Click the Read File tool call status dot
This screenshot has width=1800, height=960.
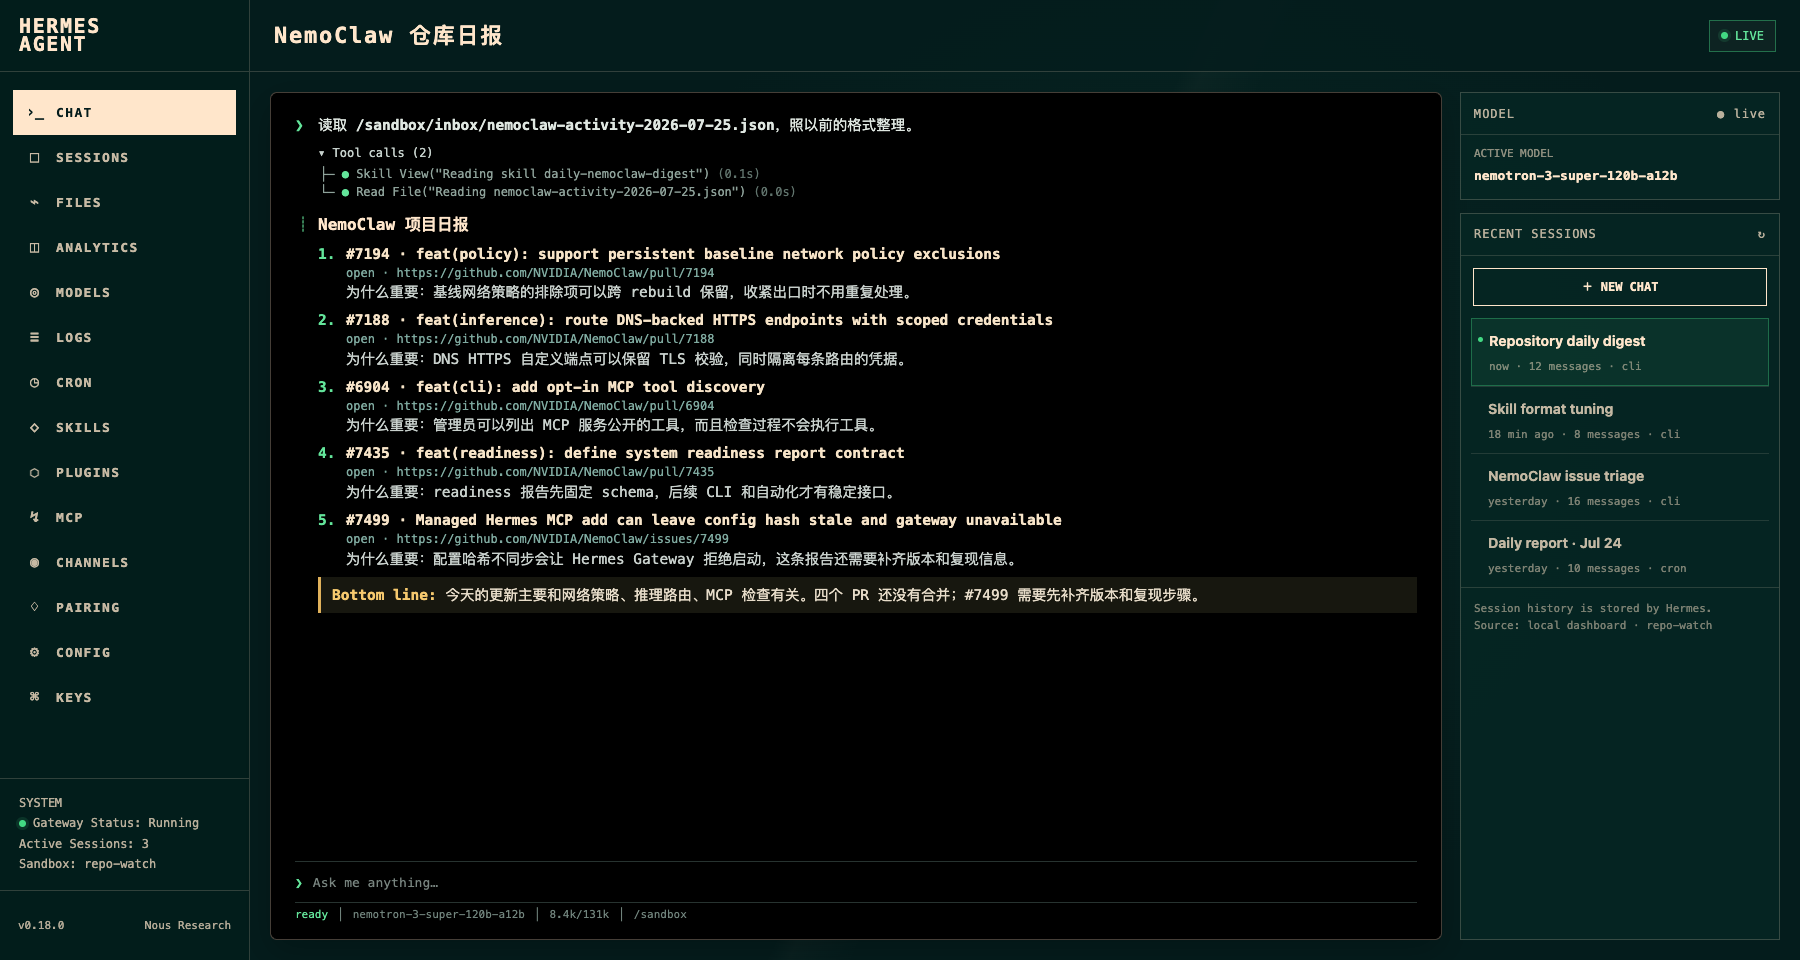345,192
